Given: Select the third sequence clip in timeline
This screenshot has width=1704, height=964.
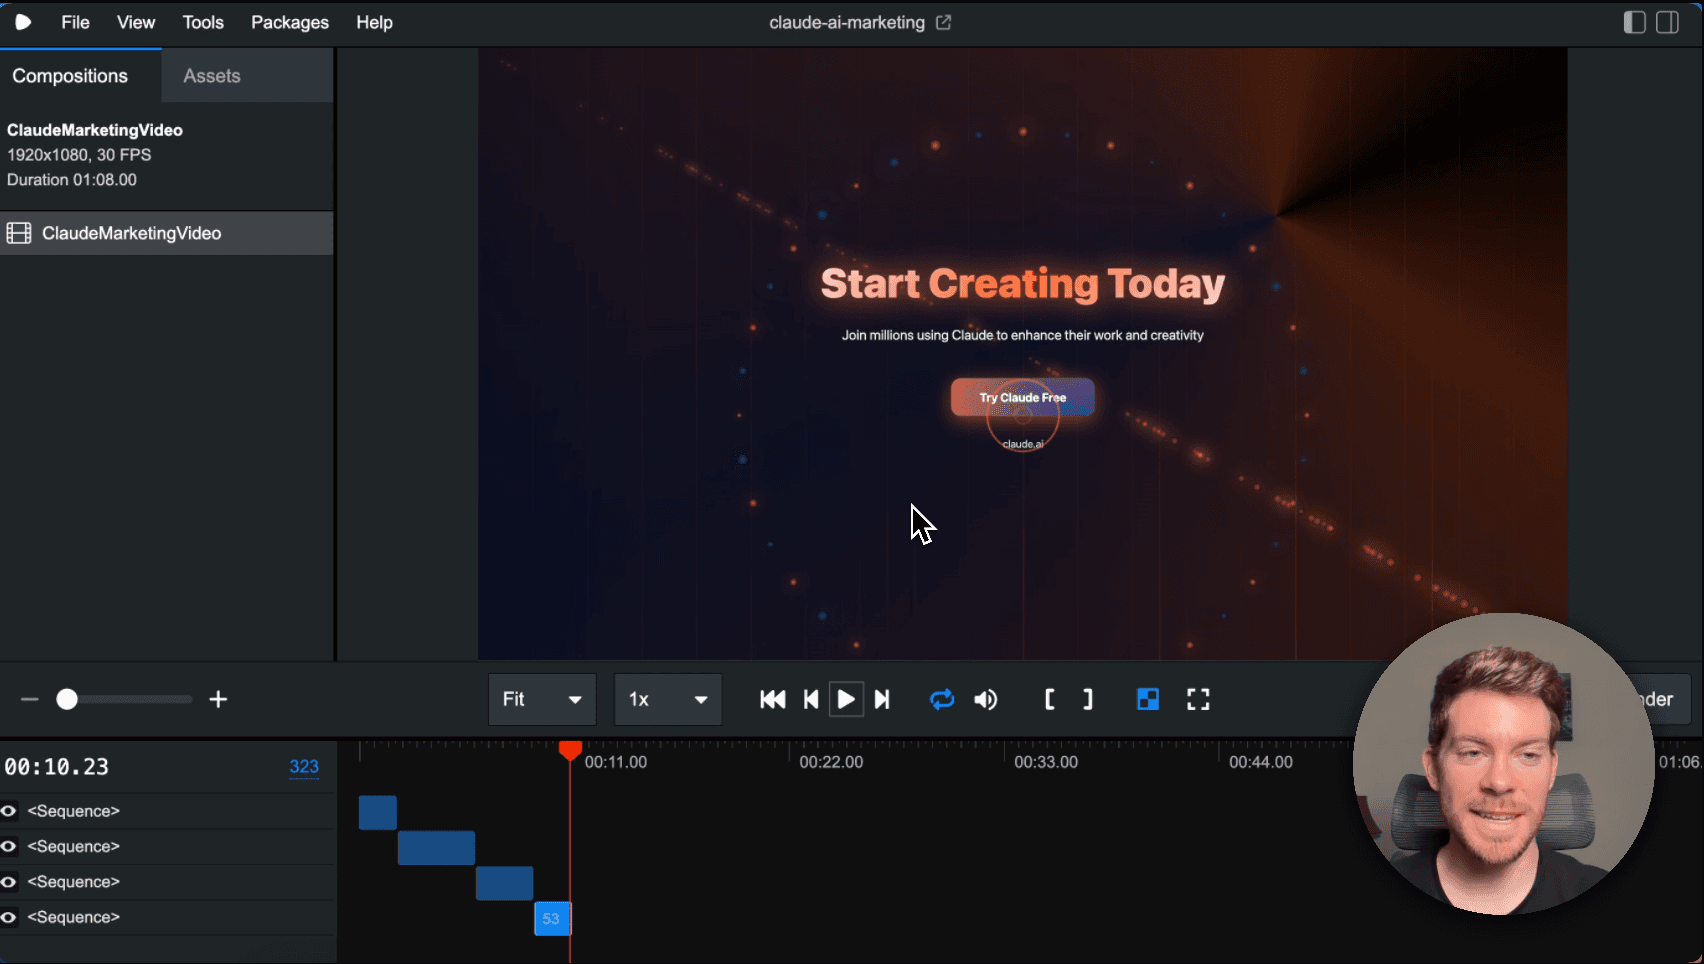Looking at the screenshot, I should [504, 883].
